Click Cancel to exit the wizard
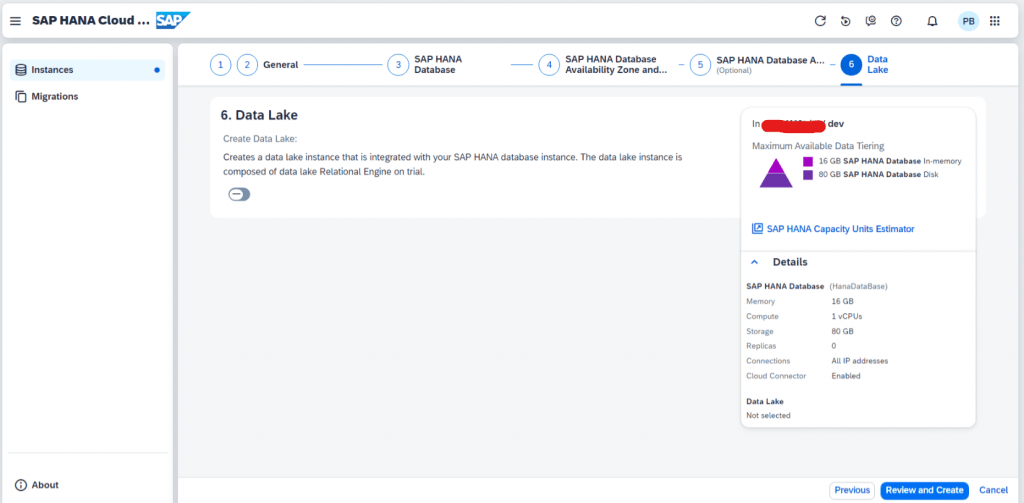Screen dimensions: 1024x503 tap(993, 490)
